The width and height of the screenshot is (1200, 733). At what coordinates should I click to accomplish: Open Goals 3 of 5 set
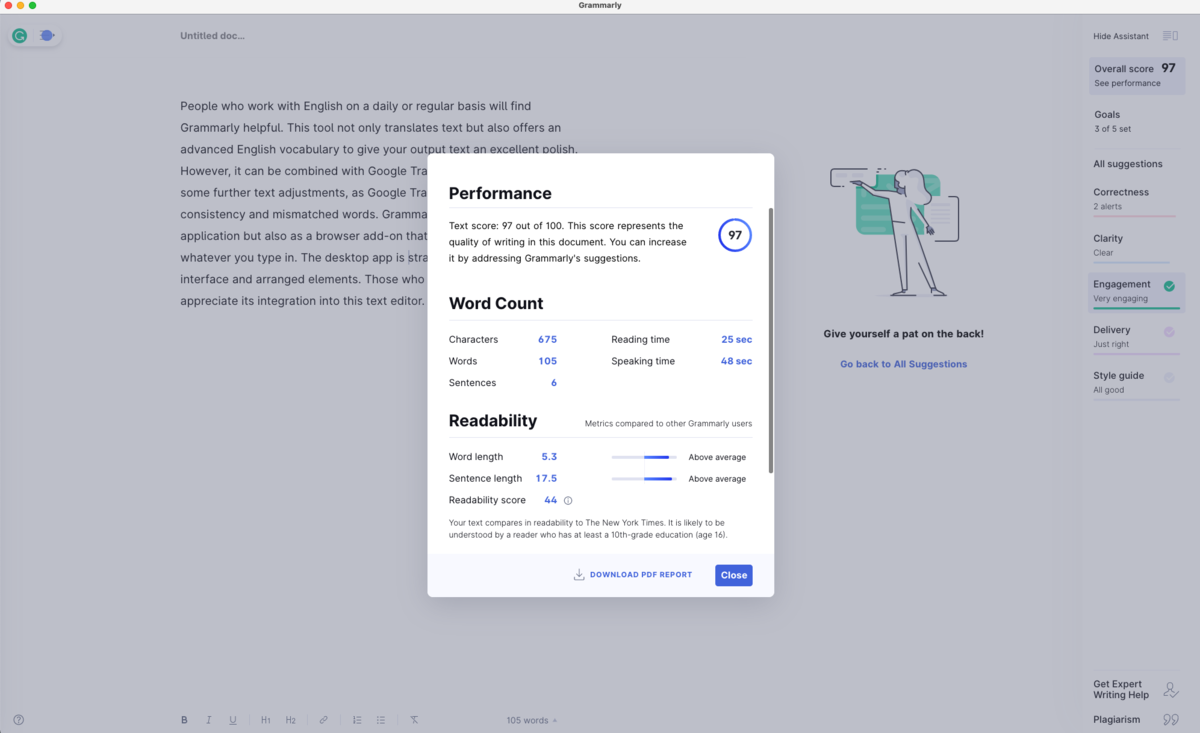tap(1136, 121)
